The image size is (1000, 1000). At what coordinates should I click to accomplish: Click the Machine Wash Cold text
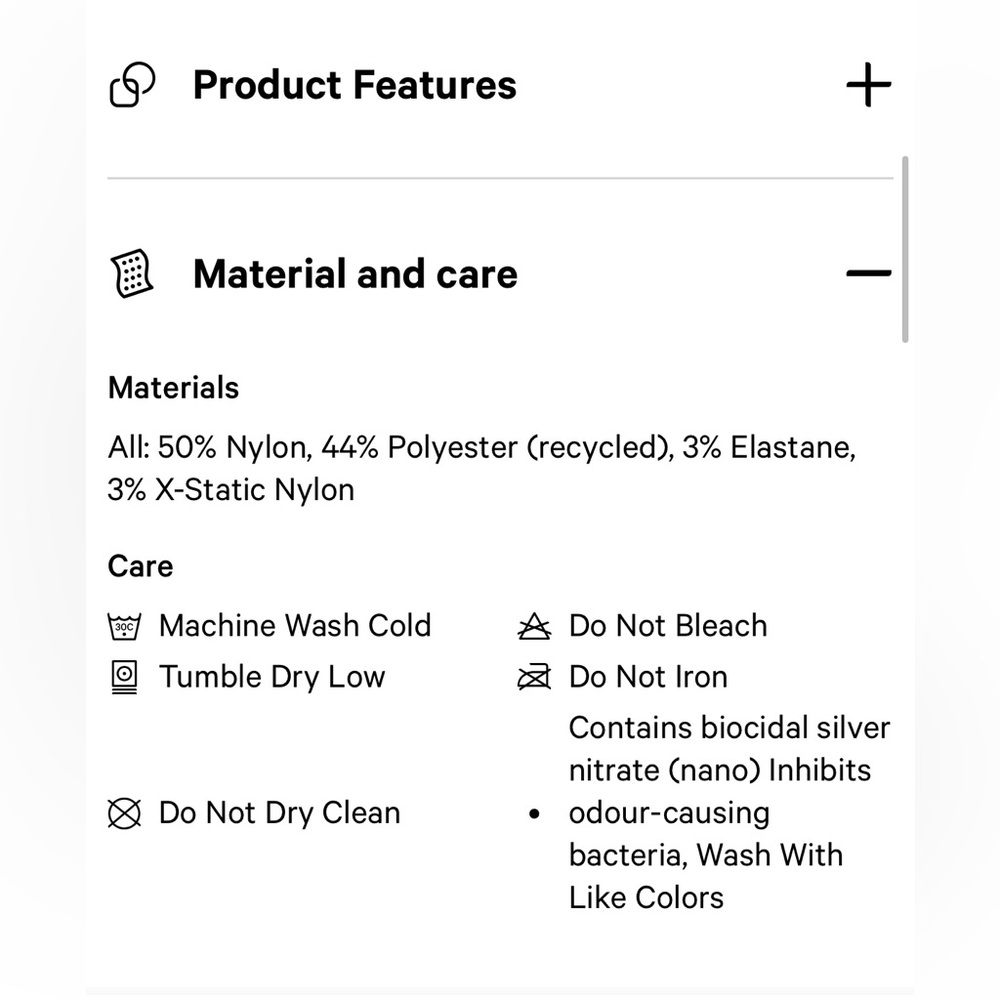pyautogui.click(x=295, y=626)
